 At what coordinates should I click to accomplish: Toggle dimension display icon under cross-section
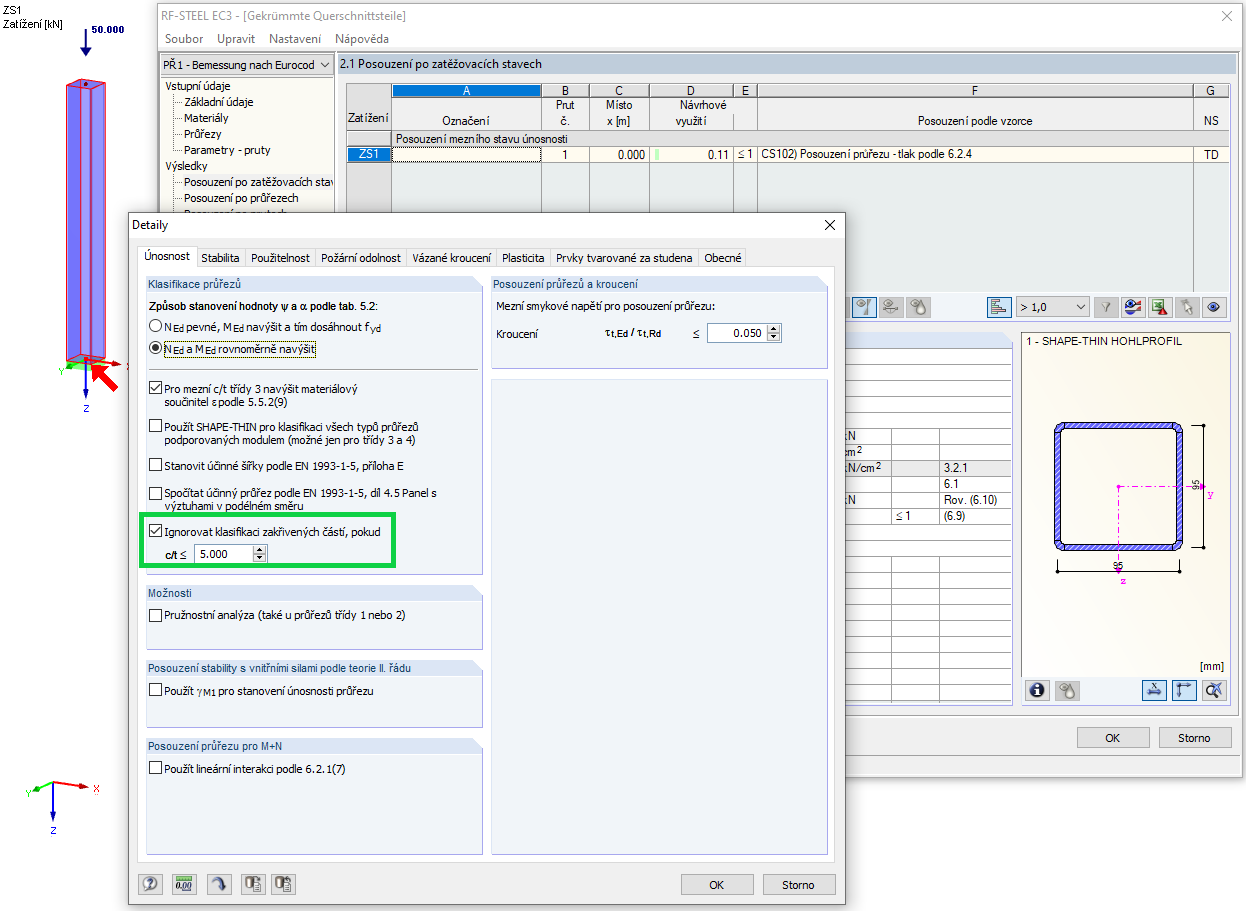(x=1154, y=690)
